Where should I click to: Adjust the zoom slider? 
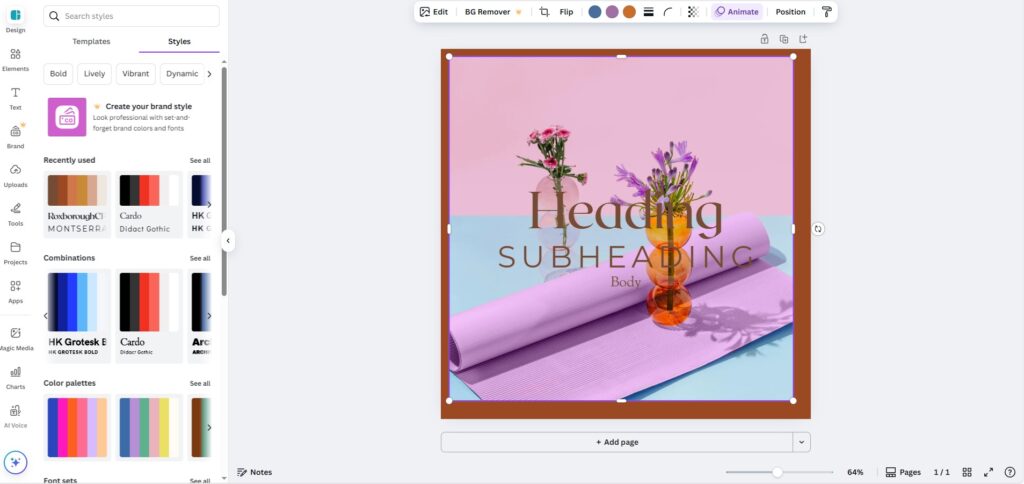pos(779,472)
